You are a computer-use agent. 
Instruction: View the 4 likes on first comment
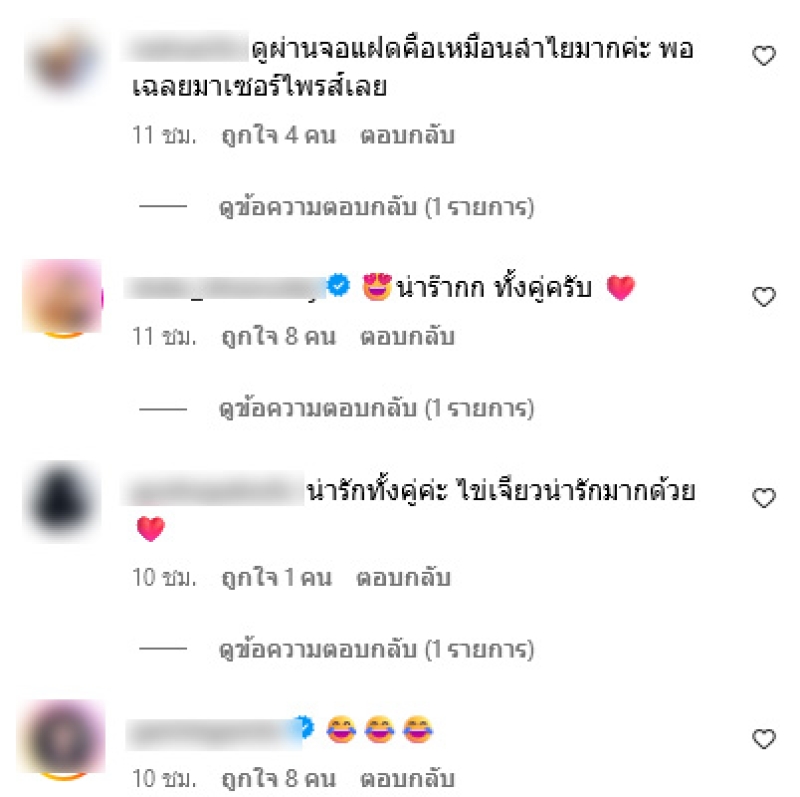pos(279,136)
